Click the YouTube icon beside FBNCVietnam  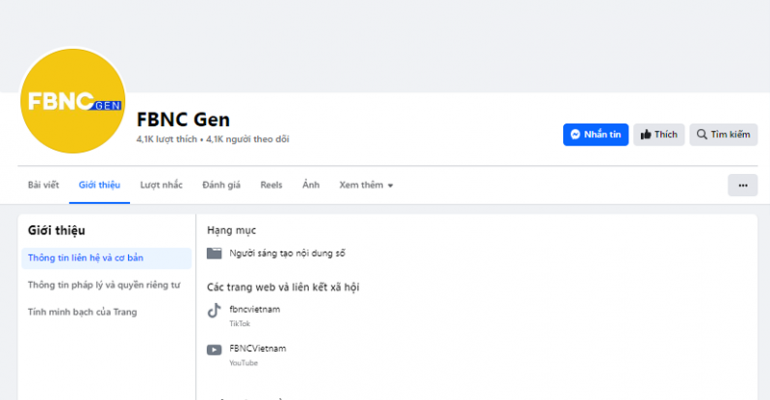tap(214, 350)
